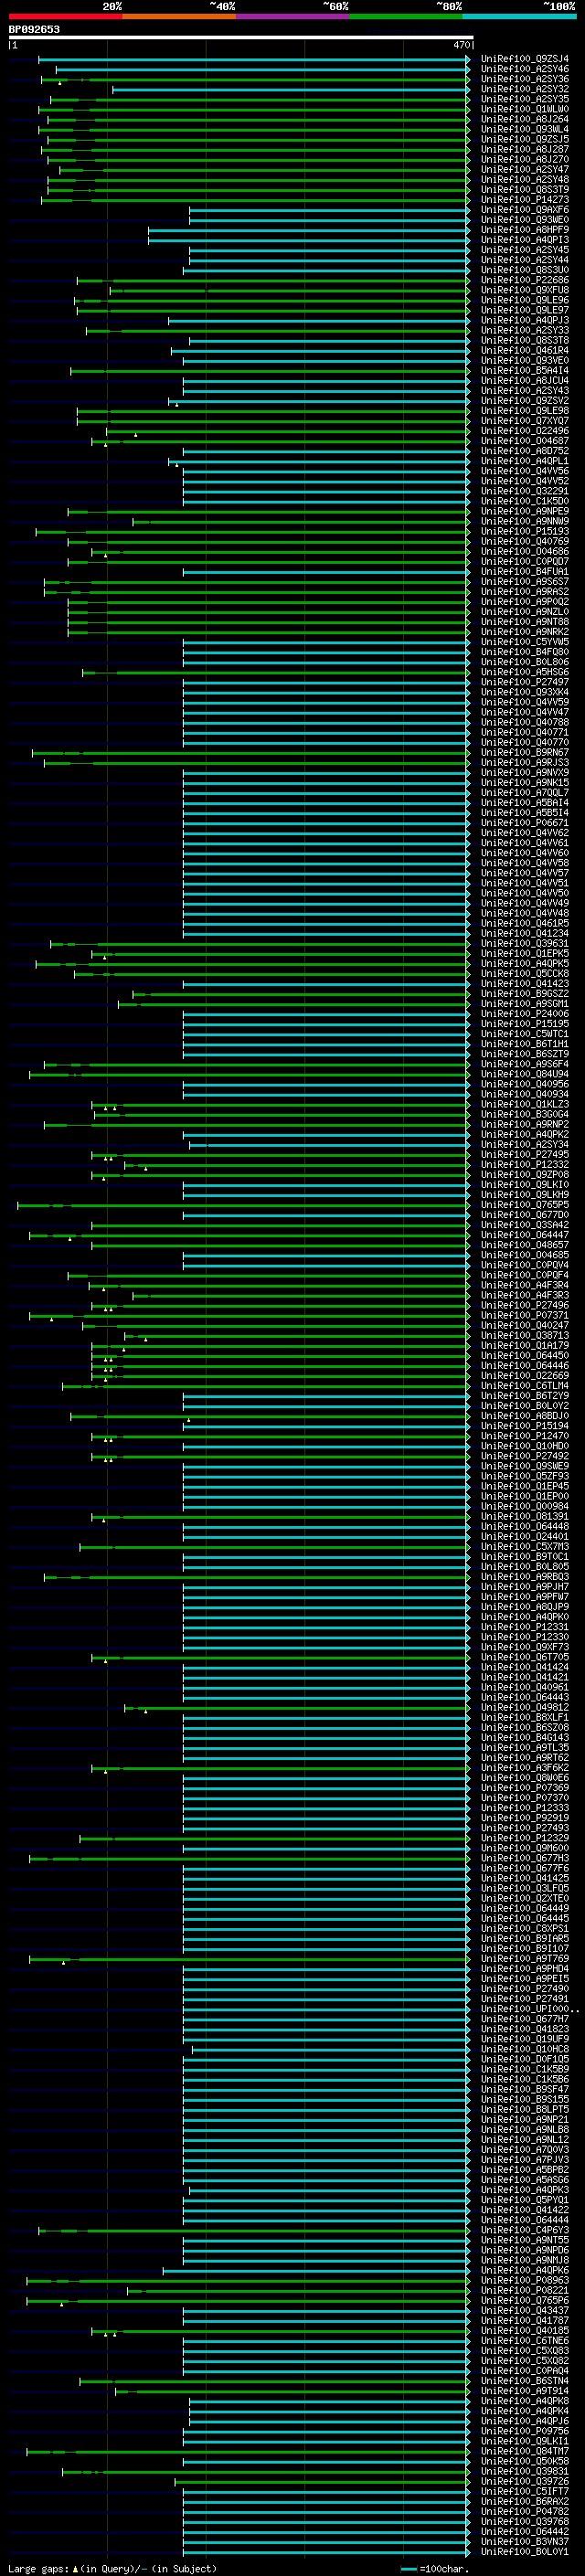Select hit UniRef100_A4QPJ3
The image size is (585, 2576).
click(x=524, y=321)
